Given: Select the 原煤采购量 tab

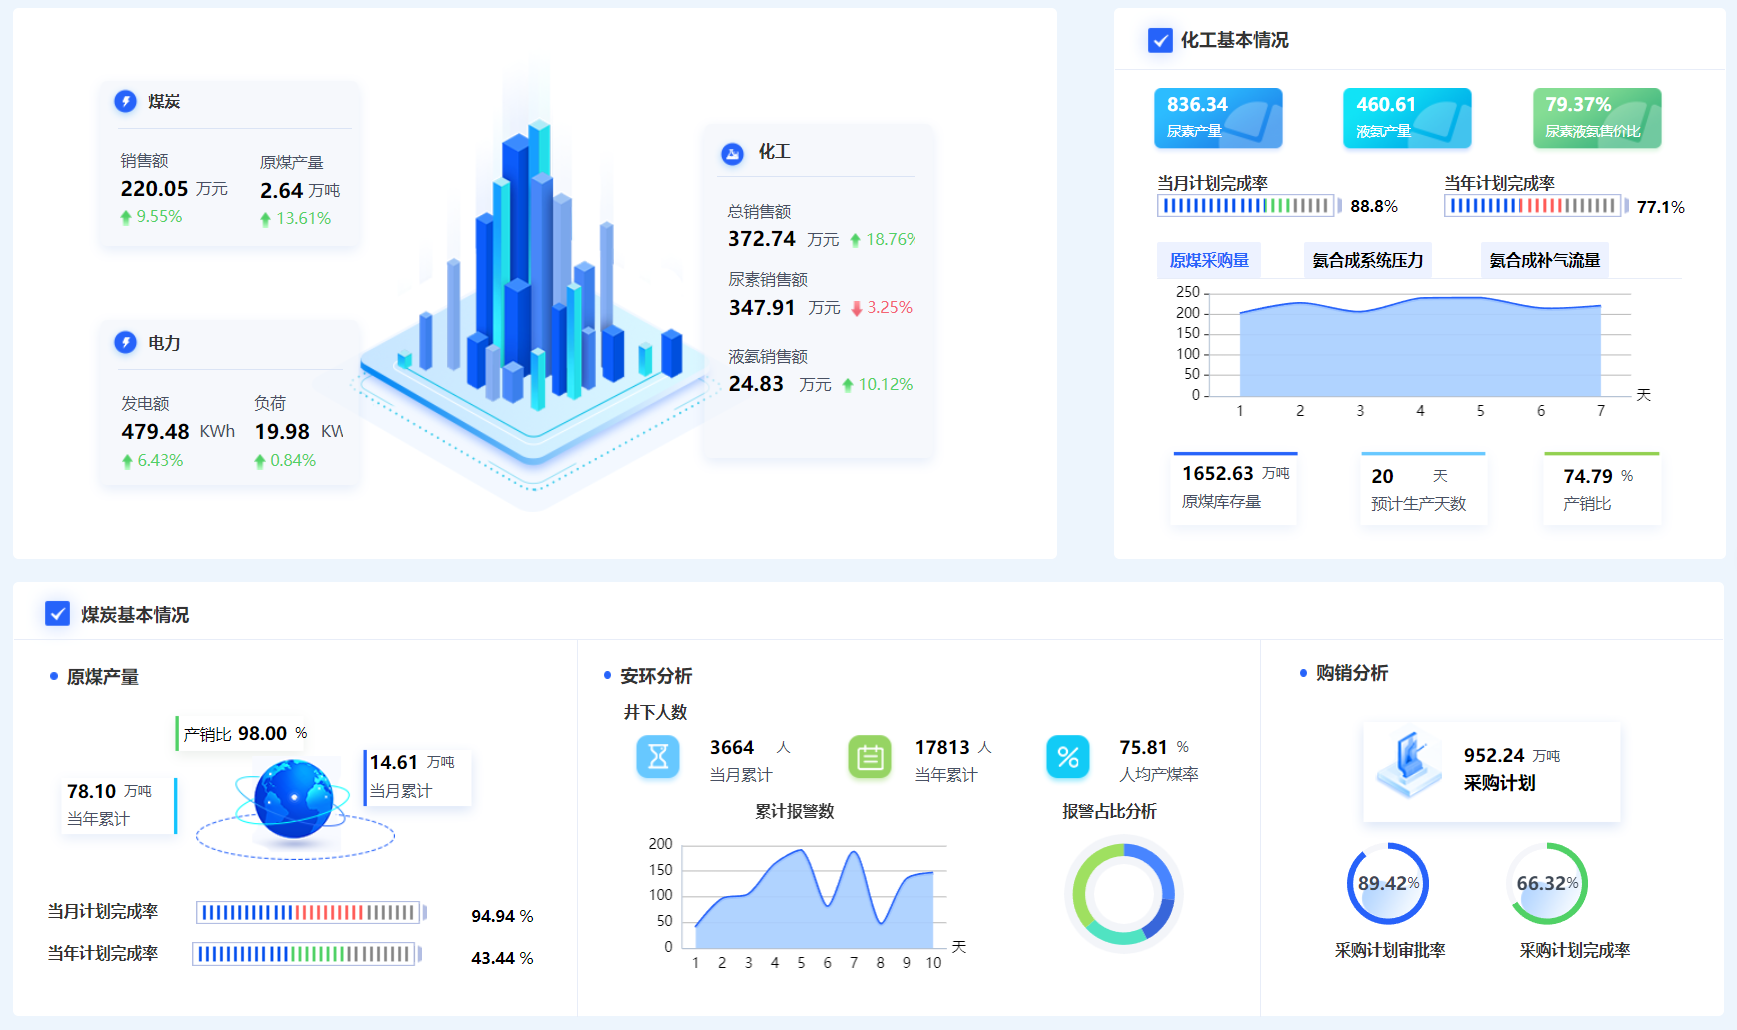Looking at the screenshot, I should click(x=1209, y=259).
